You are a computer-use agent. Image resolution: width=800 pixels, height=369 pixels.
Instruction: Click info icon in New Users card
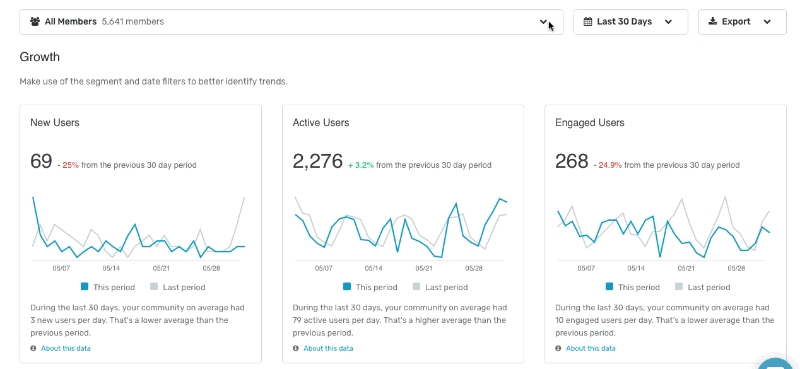tap(33, 349)
